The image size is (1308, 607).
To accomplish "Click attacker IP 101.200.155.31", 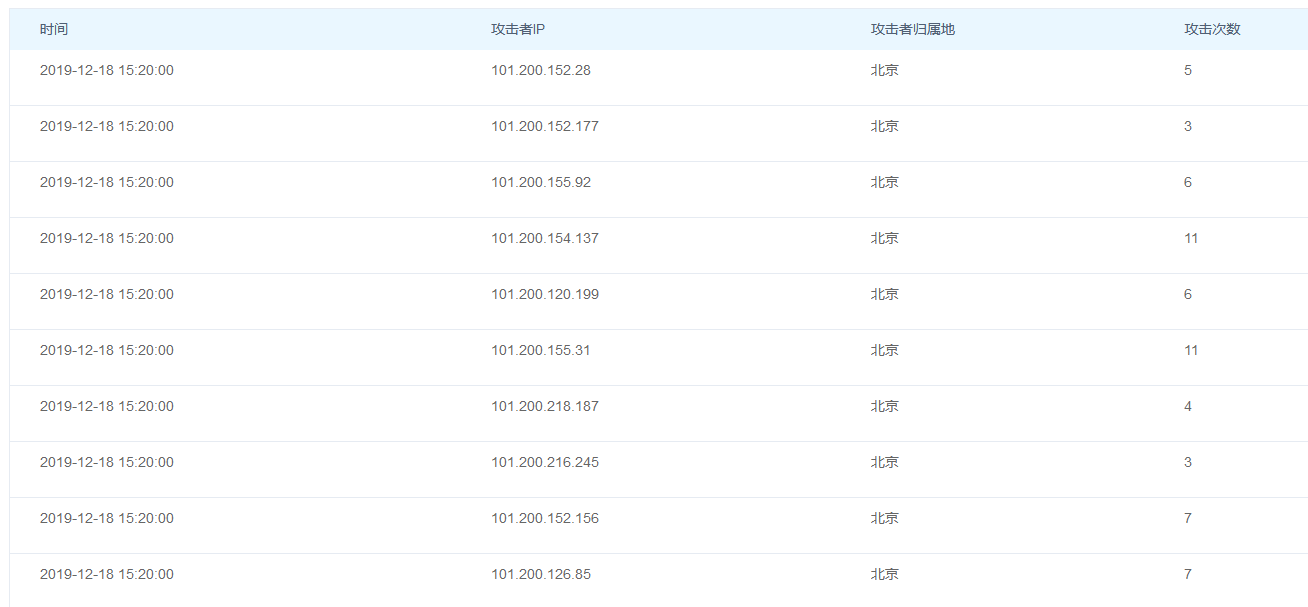I will coord(540,351).
